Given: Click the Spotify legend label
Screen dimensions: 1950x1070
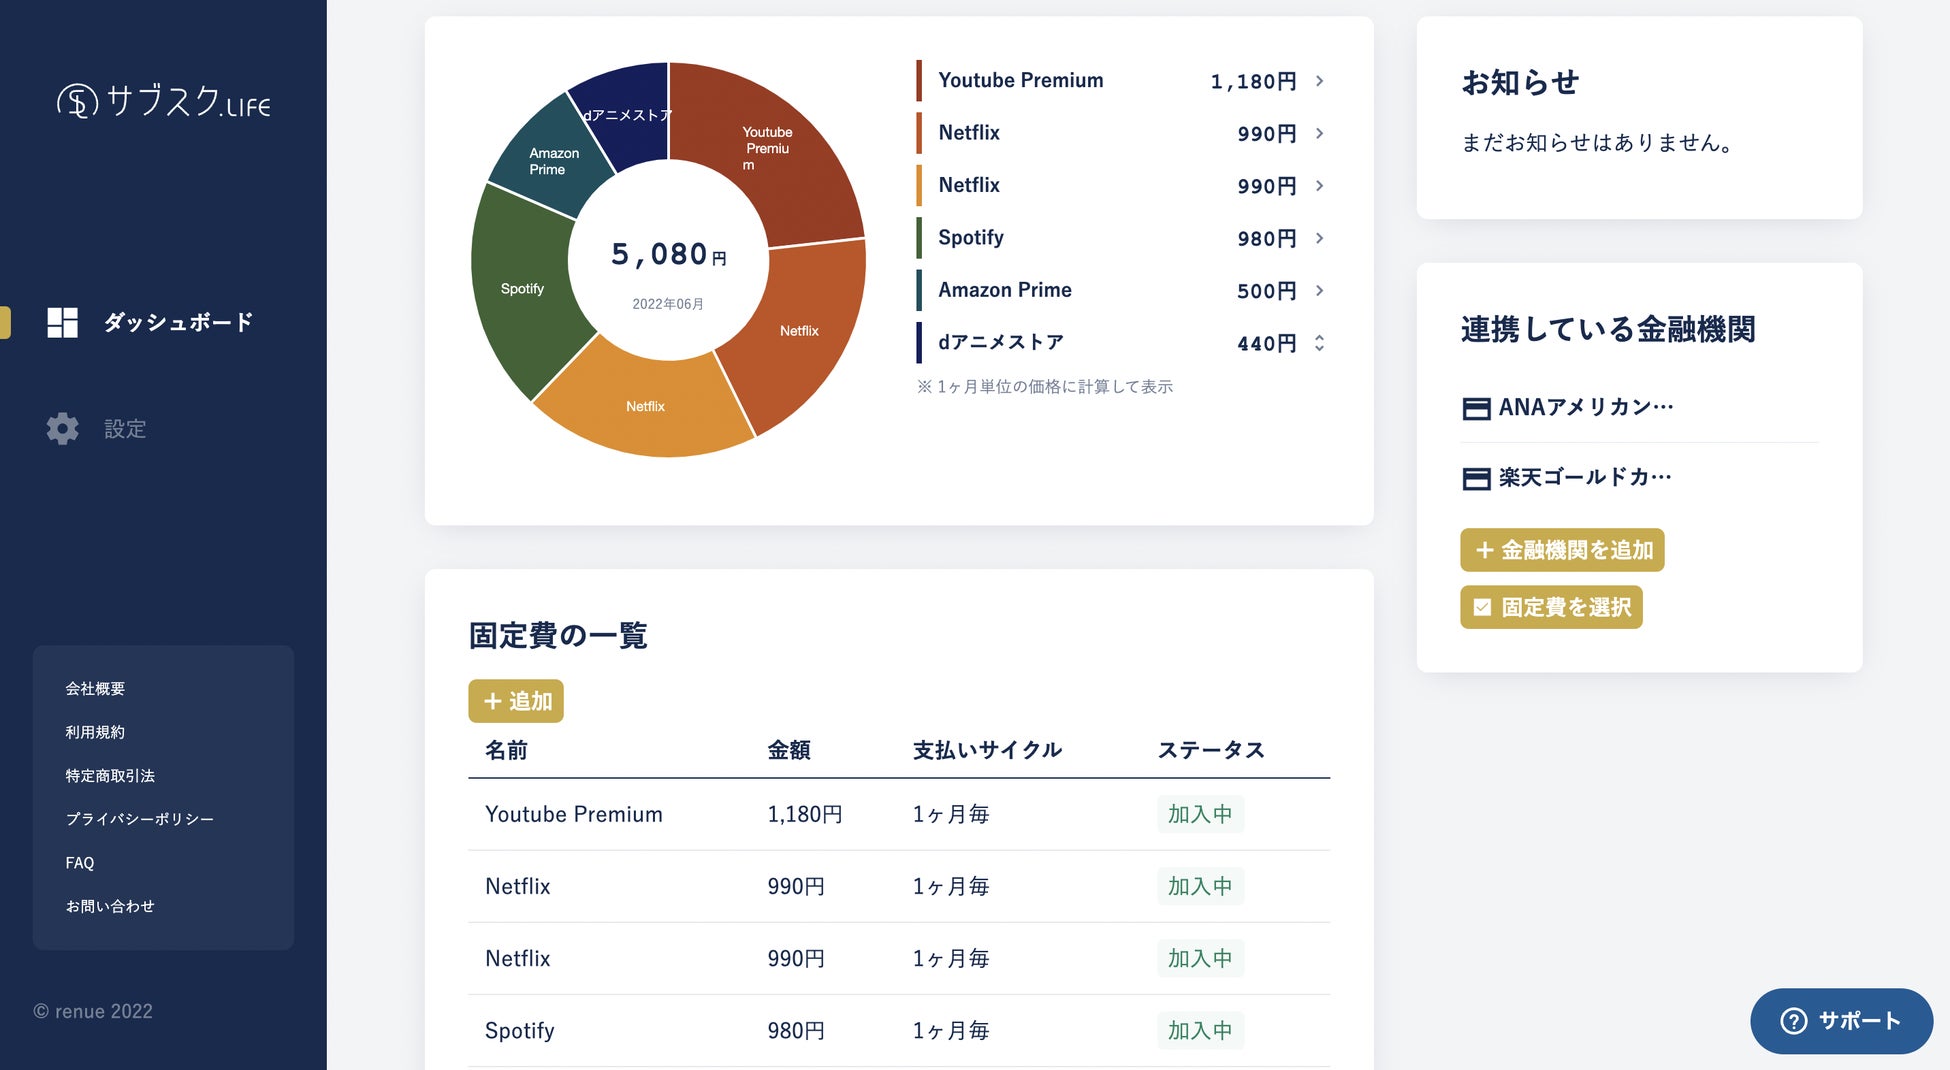Looking at the screenshot, I should 971,237.
